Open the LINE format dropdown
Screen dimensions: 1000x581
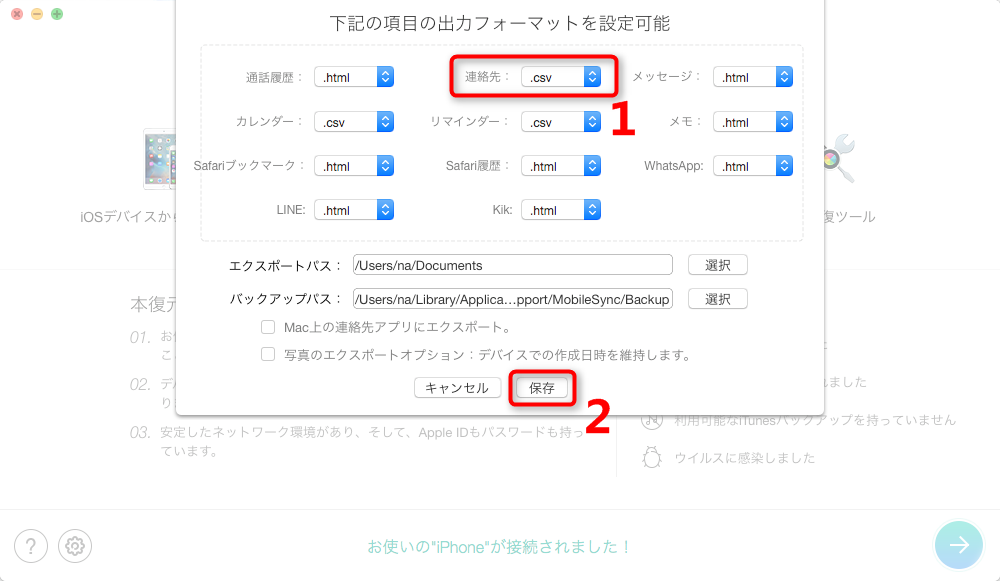pyautogui.click(x=354, y=210)
